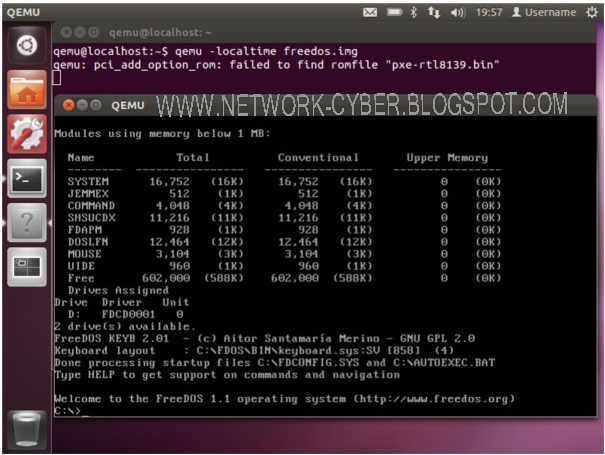Click the JEMMEX module row name

[88, 193]
